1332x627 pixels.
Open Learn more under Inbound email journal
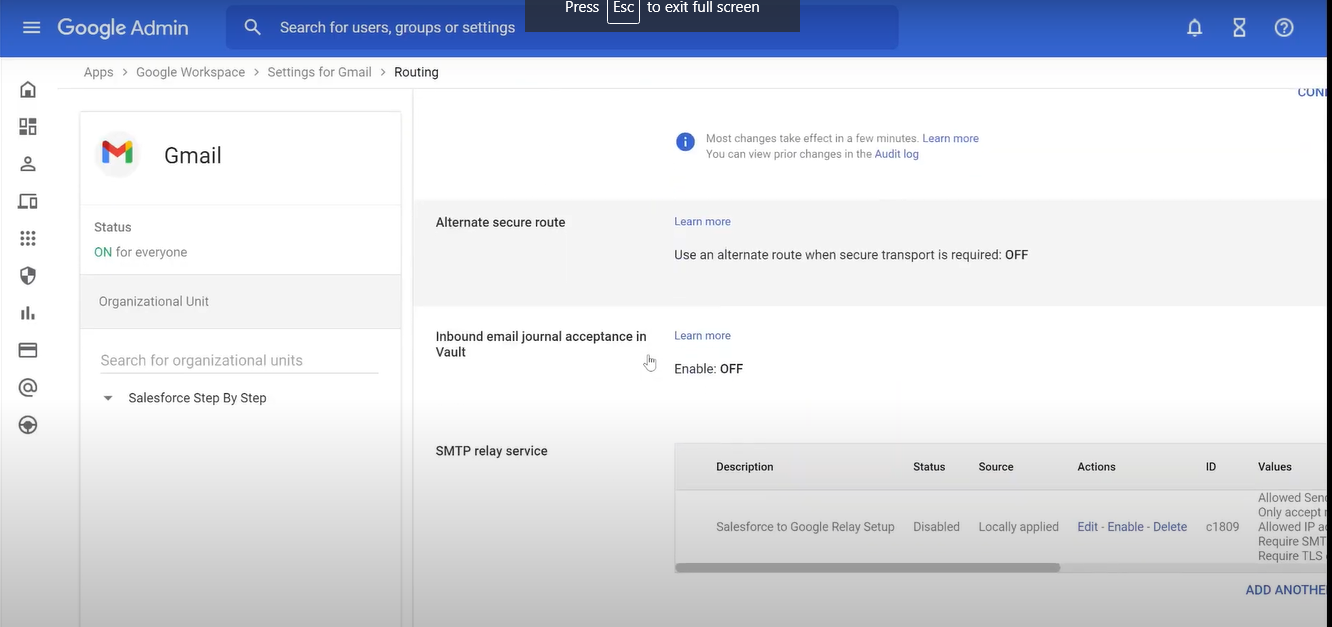pos(702,335)
